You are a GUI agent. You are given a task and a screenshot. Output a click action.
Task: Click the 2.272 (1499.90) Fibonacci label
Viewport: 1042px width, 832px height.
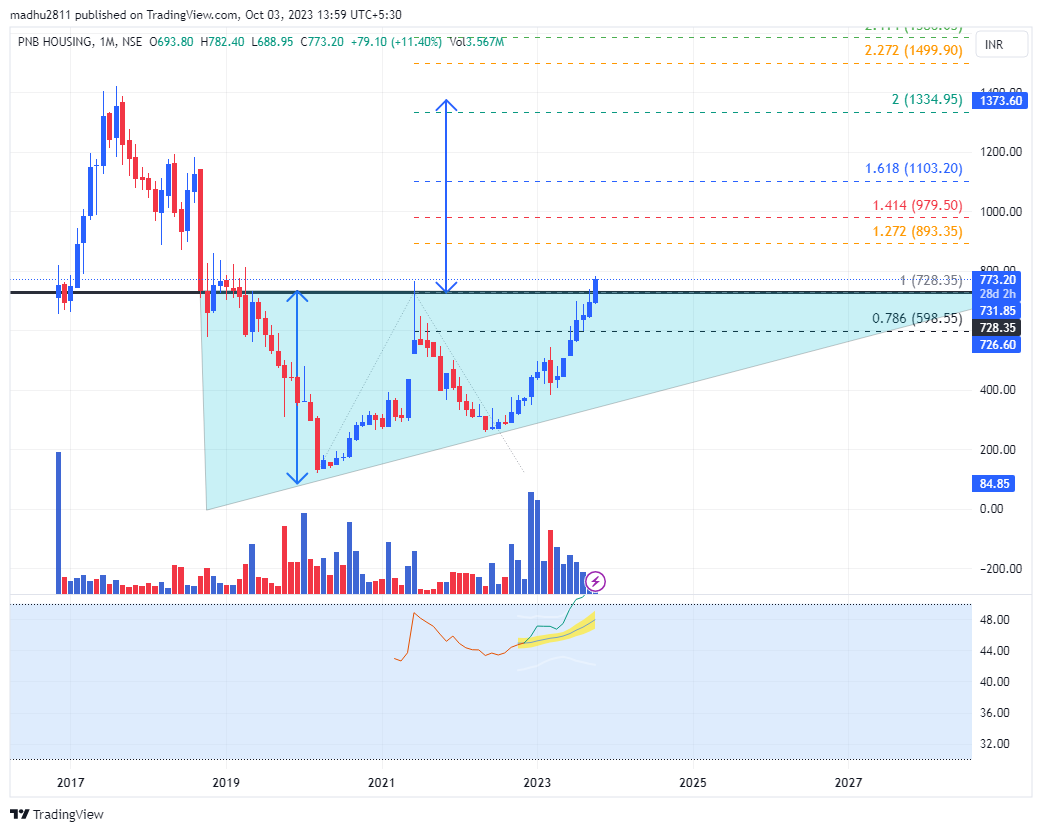[913, 51]
